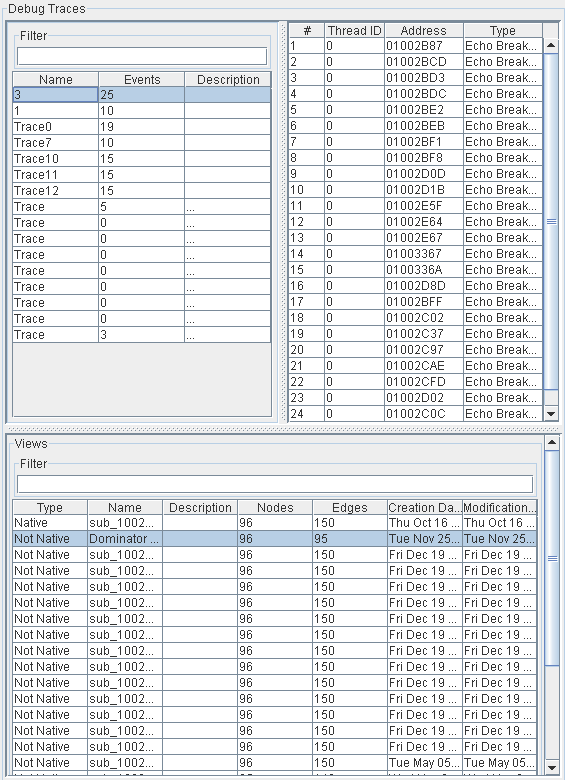This screenshot has width=565, height=780.
Task: Select the Native sub_1002 view row
Action: point(275,523)
